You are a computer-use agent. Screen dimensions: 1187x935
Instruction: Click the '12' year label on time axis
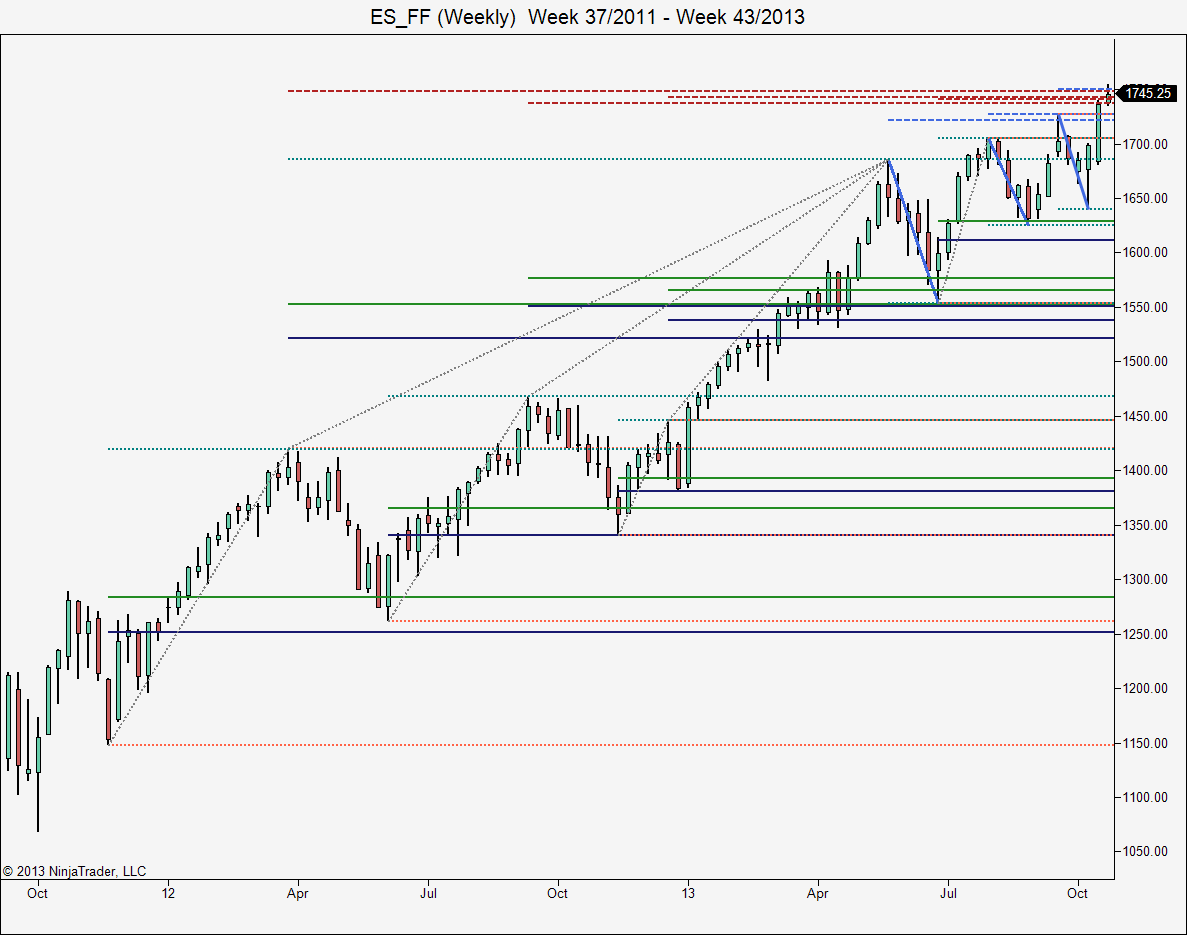(x=168, y=893)
